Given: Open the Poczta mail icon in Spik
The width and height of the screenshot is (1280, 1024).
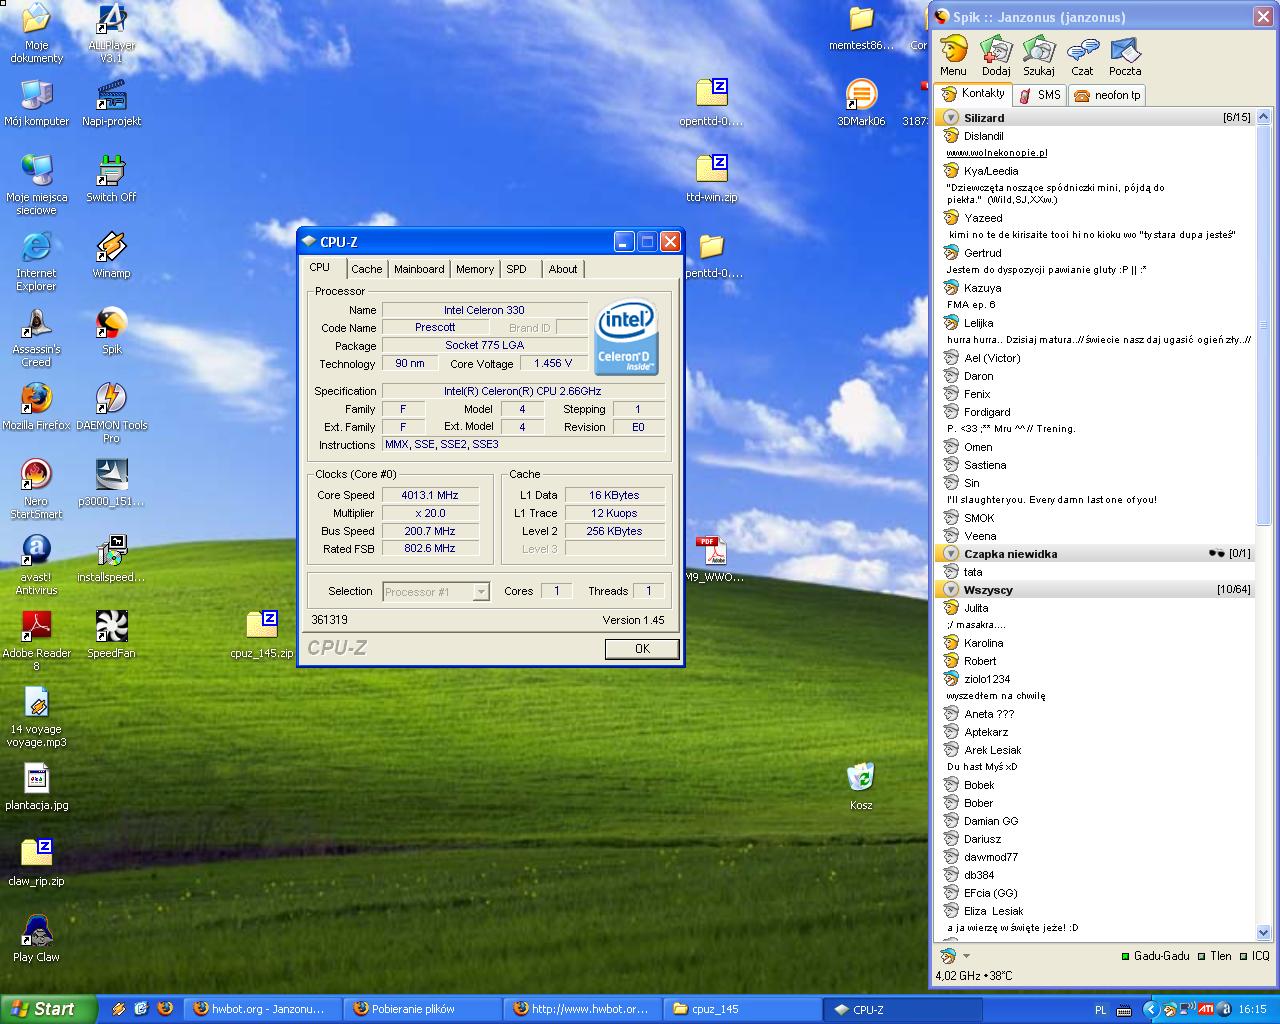Looking at the screenshot, I should pos(1125,57).
